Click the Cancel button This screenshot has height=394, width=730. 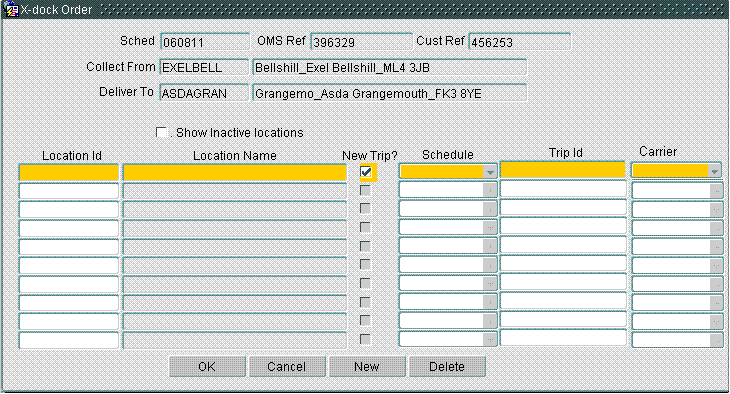(x=287, y=367)
